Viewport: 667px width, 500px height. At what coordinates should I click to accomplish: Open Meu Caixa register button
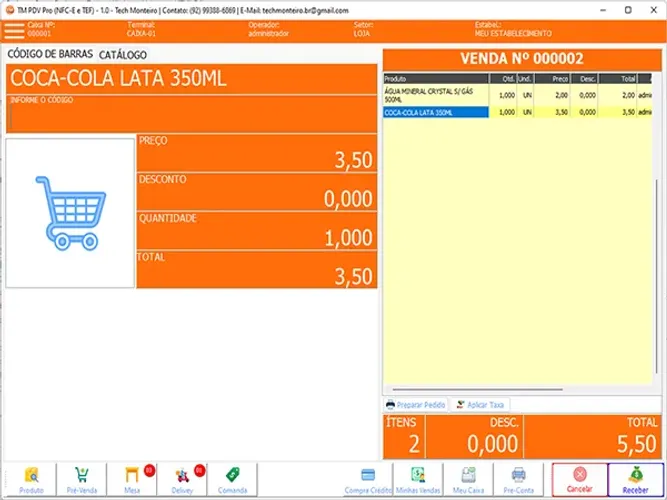(468, 480)
